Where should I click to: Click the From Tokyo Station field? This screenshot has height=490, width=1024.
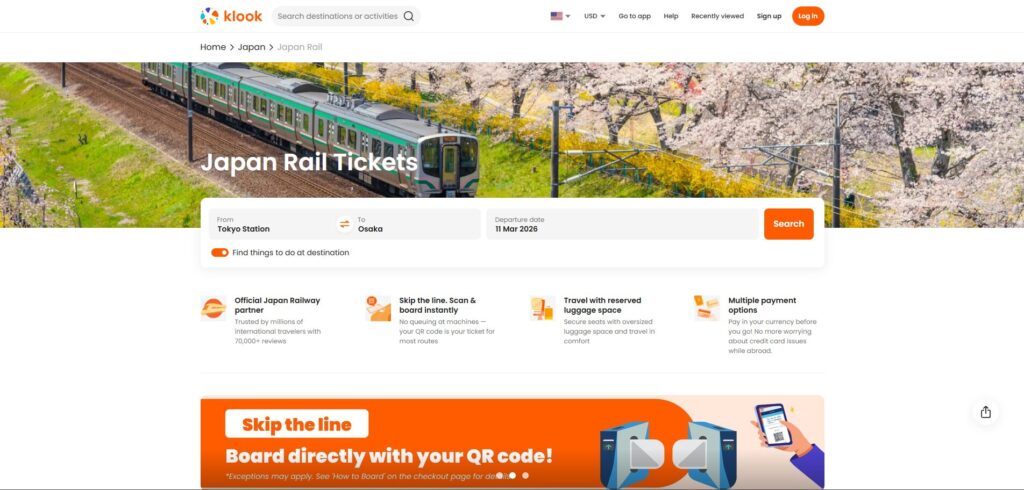[x=273, y=224]
